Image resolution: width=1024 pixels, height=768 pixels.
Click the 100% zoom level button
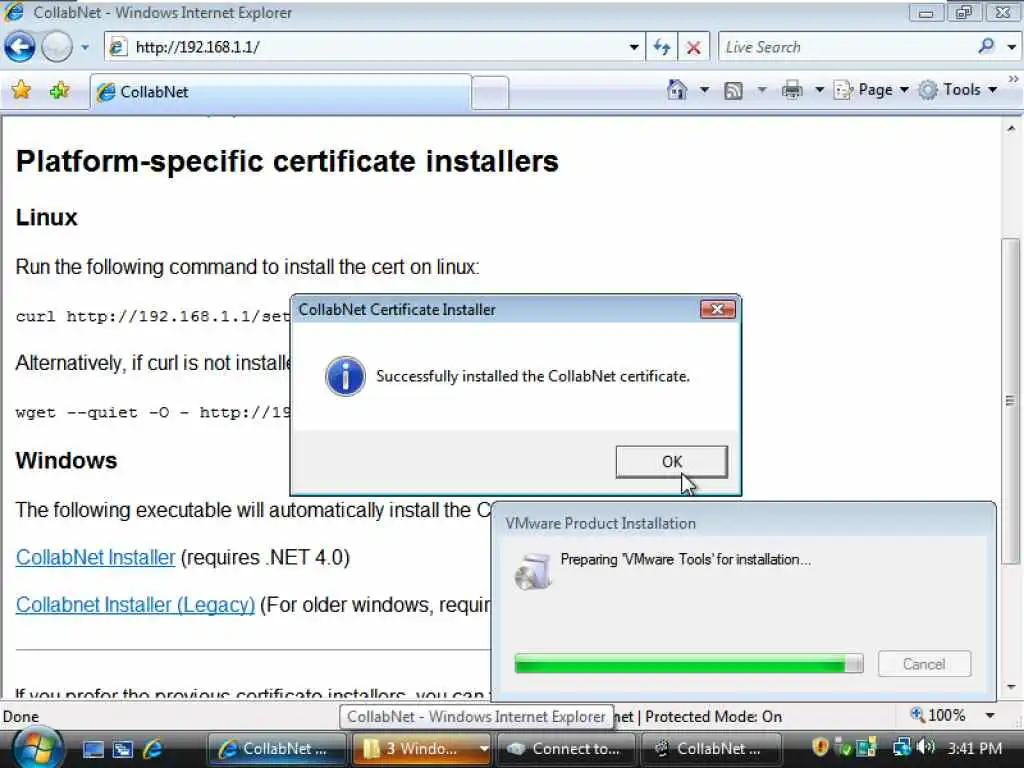point(938,716)
